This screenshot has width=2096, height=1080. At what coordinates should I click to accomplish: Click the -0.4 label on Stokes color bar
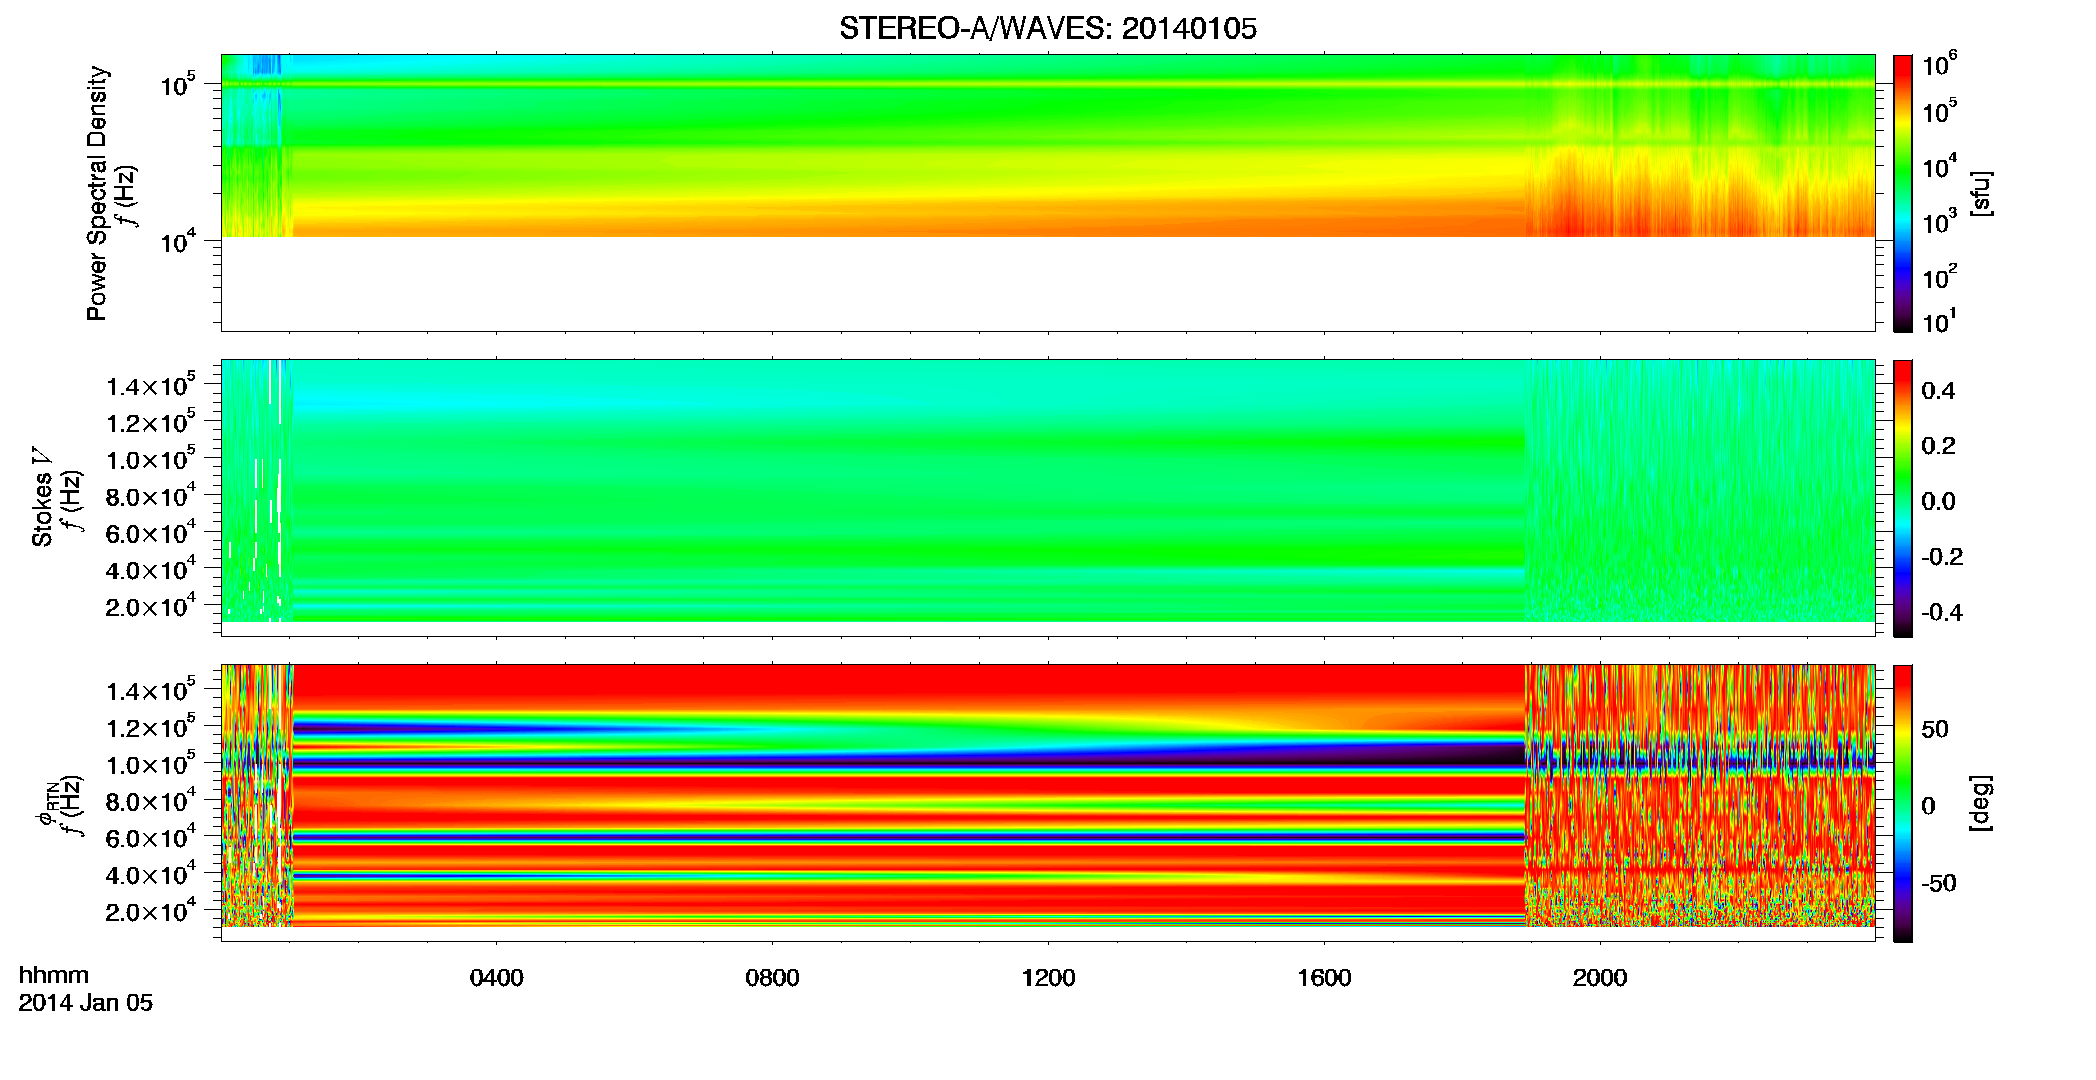(x=1942, y=613)
